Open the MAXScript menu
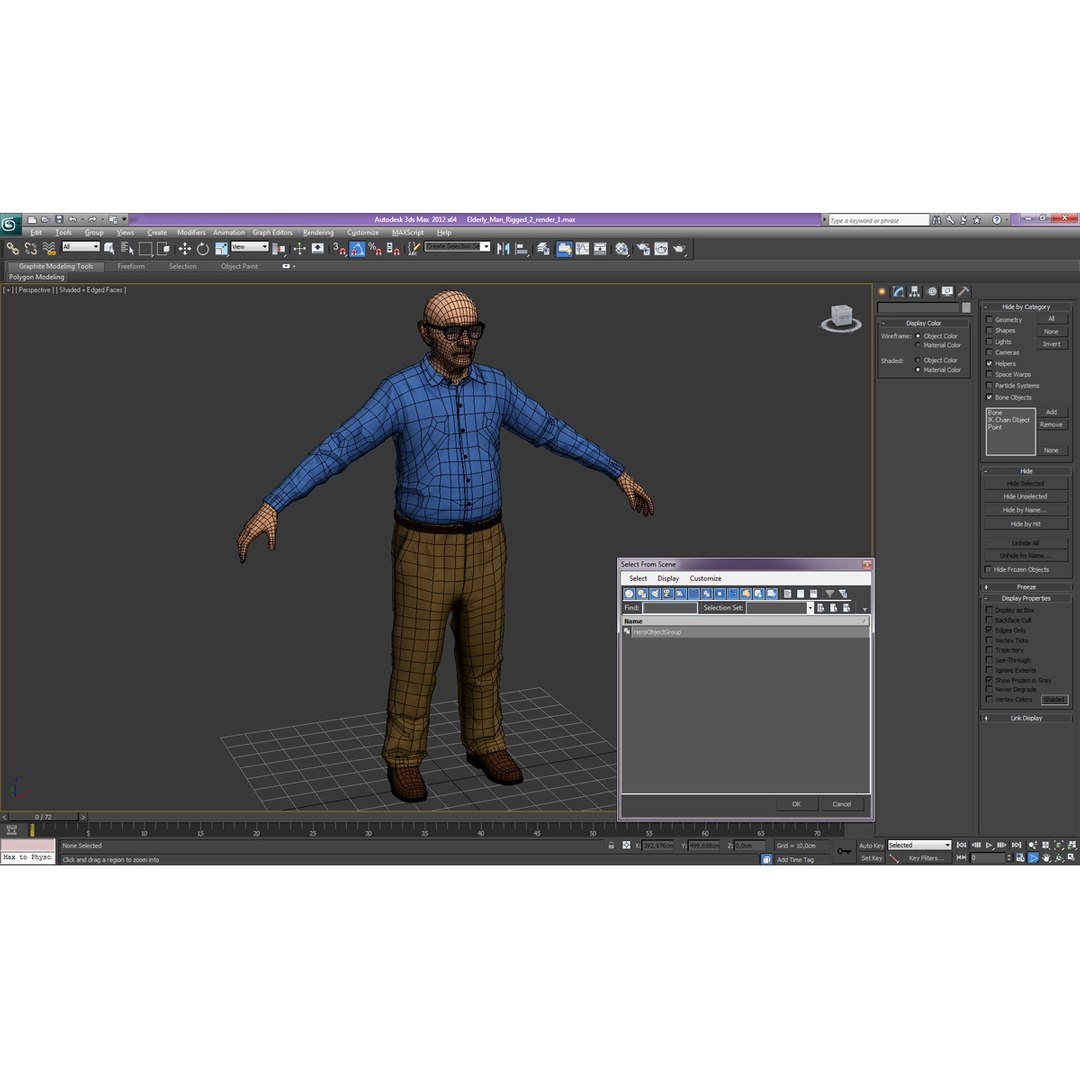1080x1080 pixels. tap(408, 233)
